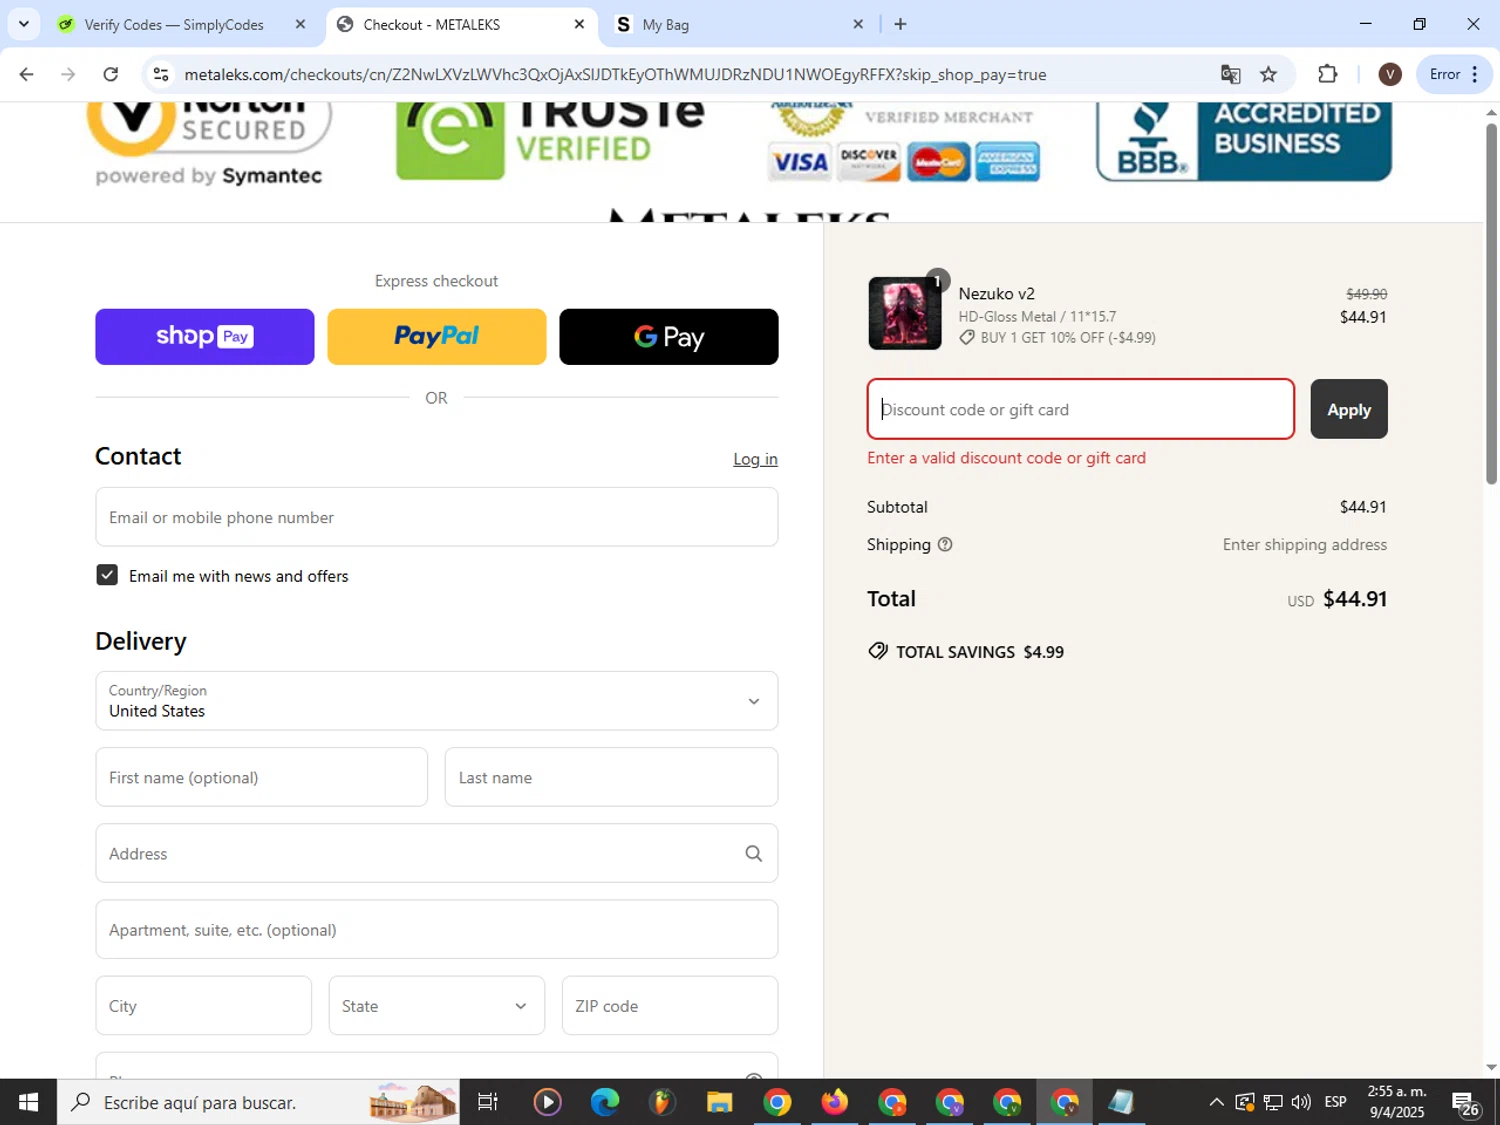Screen dimensions: 1500x1125
Task: Open the media player taskbar icon
Action: (x=547, y=1102)
